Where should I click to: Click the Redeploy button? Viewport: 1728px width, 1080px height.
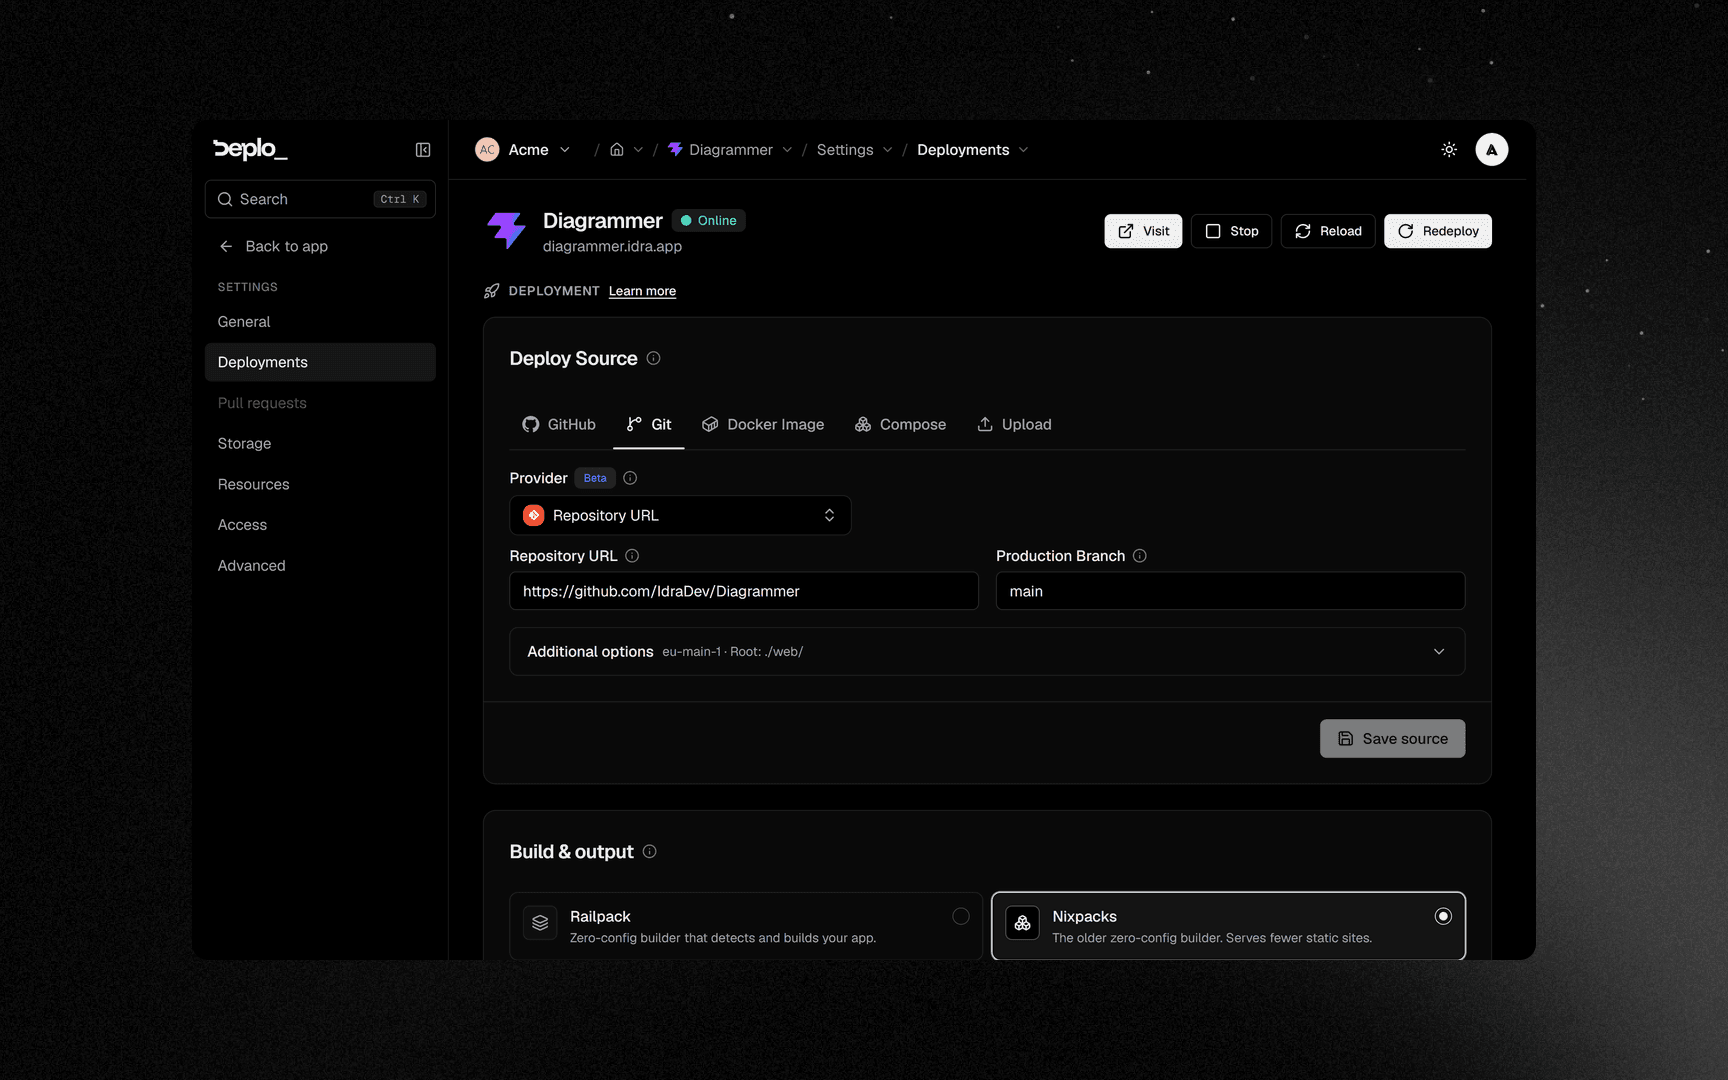[1438, 231]
